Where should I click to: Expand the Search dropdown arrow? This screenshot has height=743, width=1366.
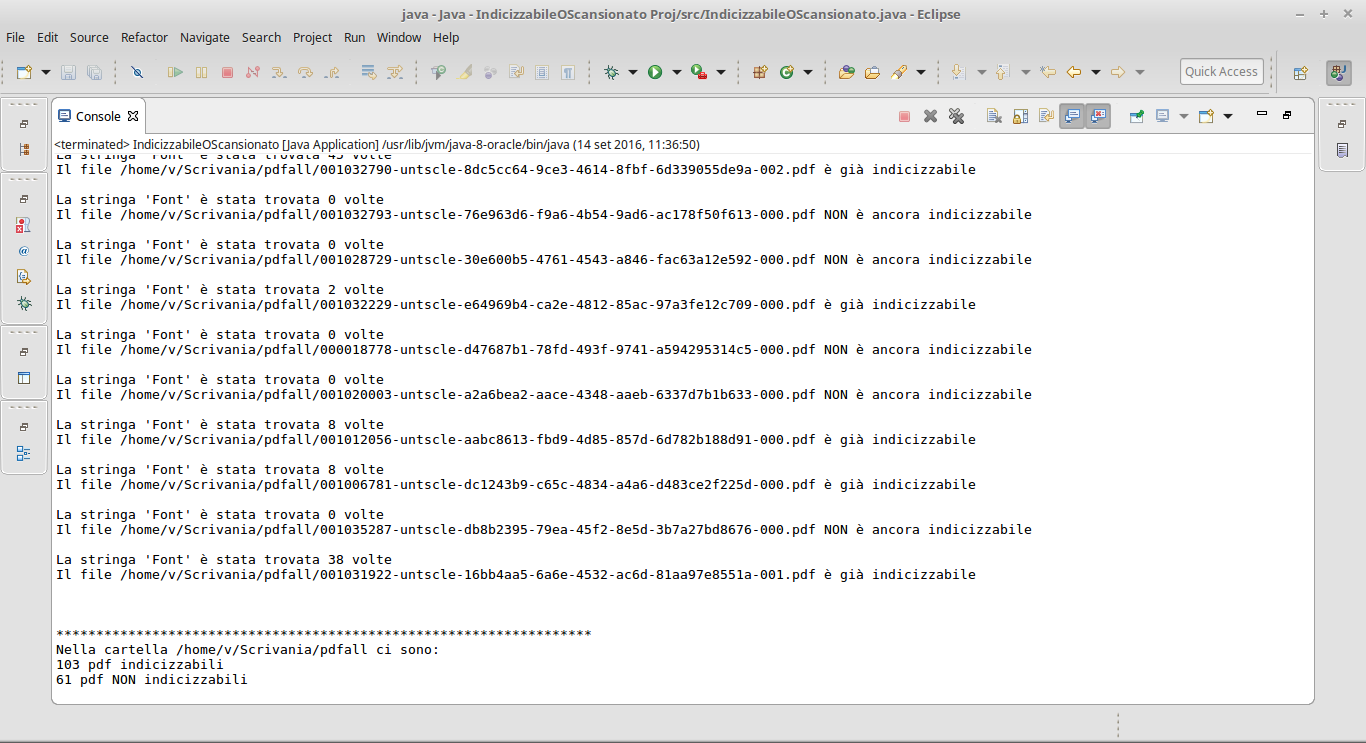[921, 72]
